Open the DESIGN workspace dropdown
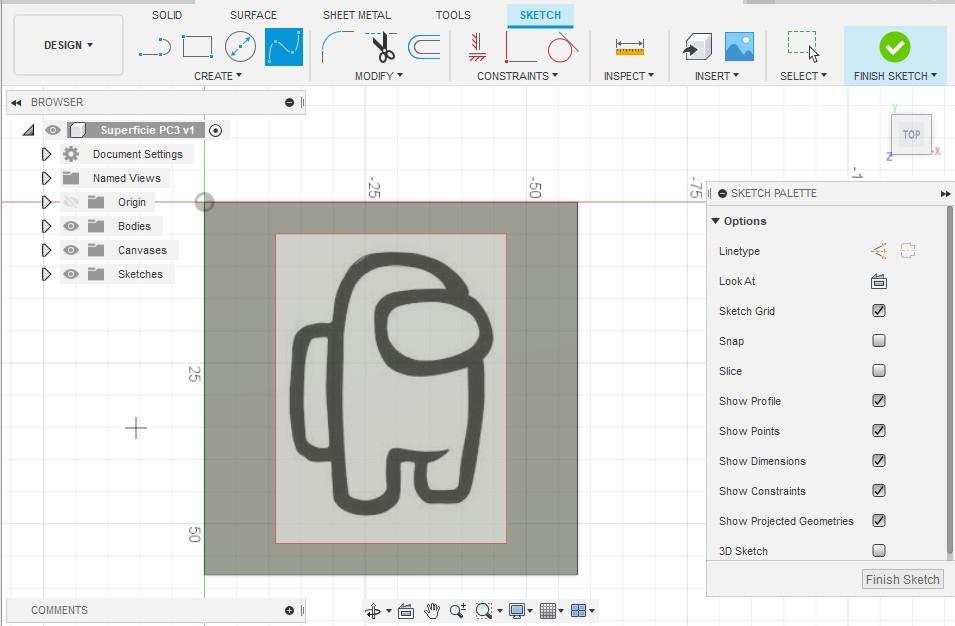 [68, 45]
